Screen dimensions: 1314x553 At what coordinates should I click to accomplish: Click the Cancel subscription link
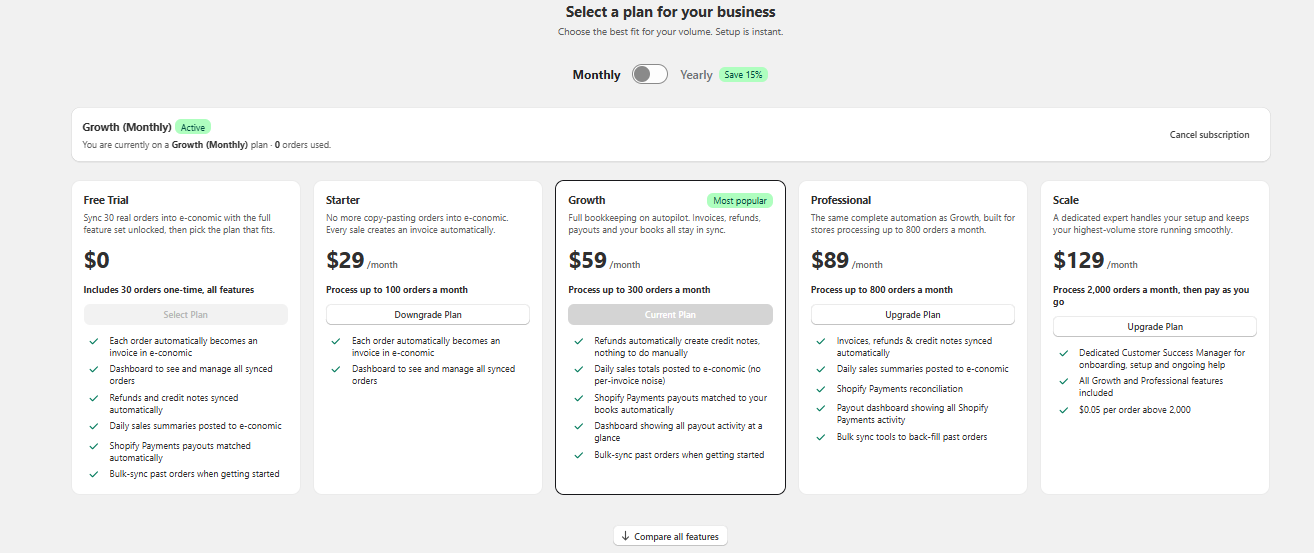(x=1209, y=135)
